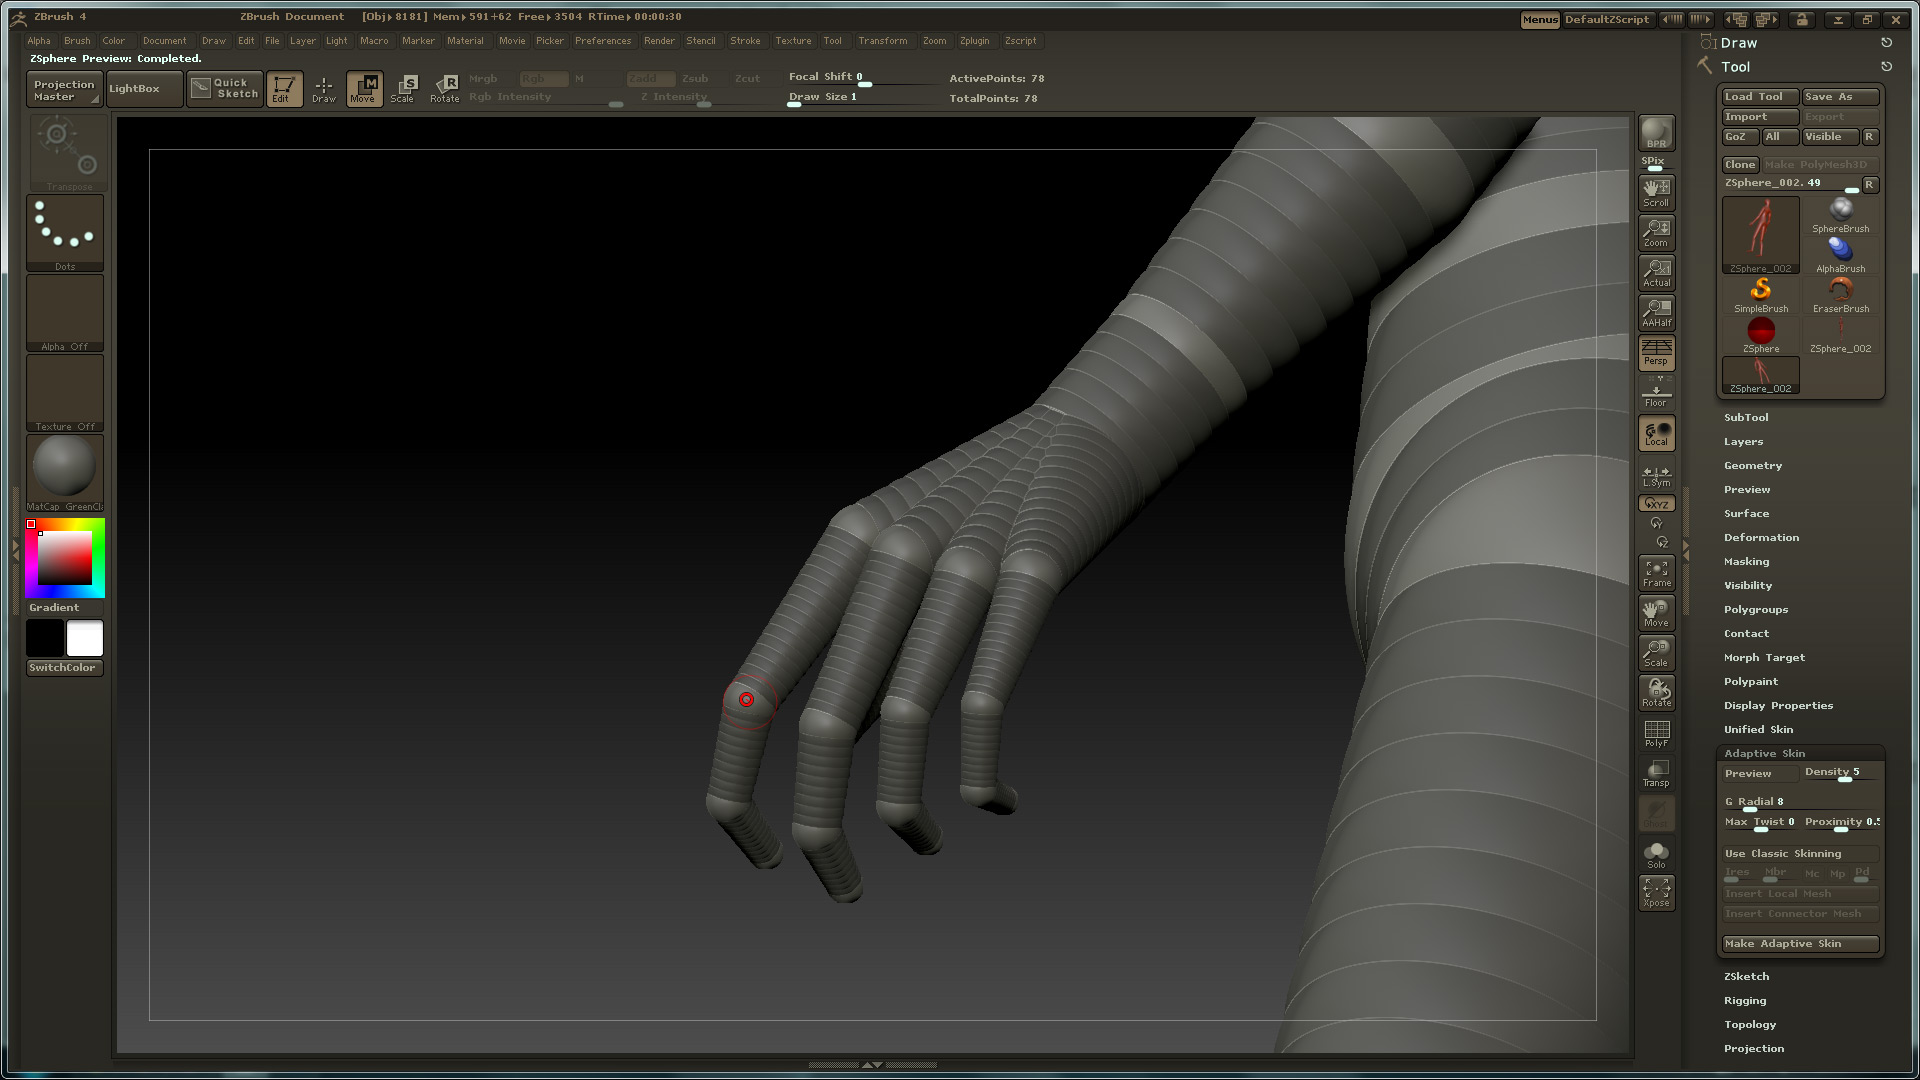Select the Transp transparency icon
Viewport: 1920px width, 1080px height.
[x=1656, y=772]
